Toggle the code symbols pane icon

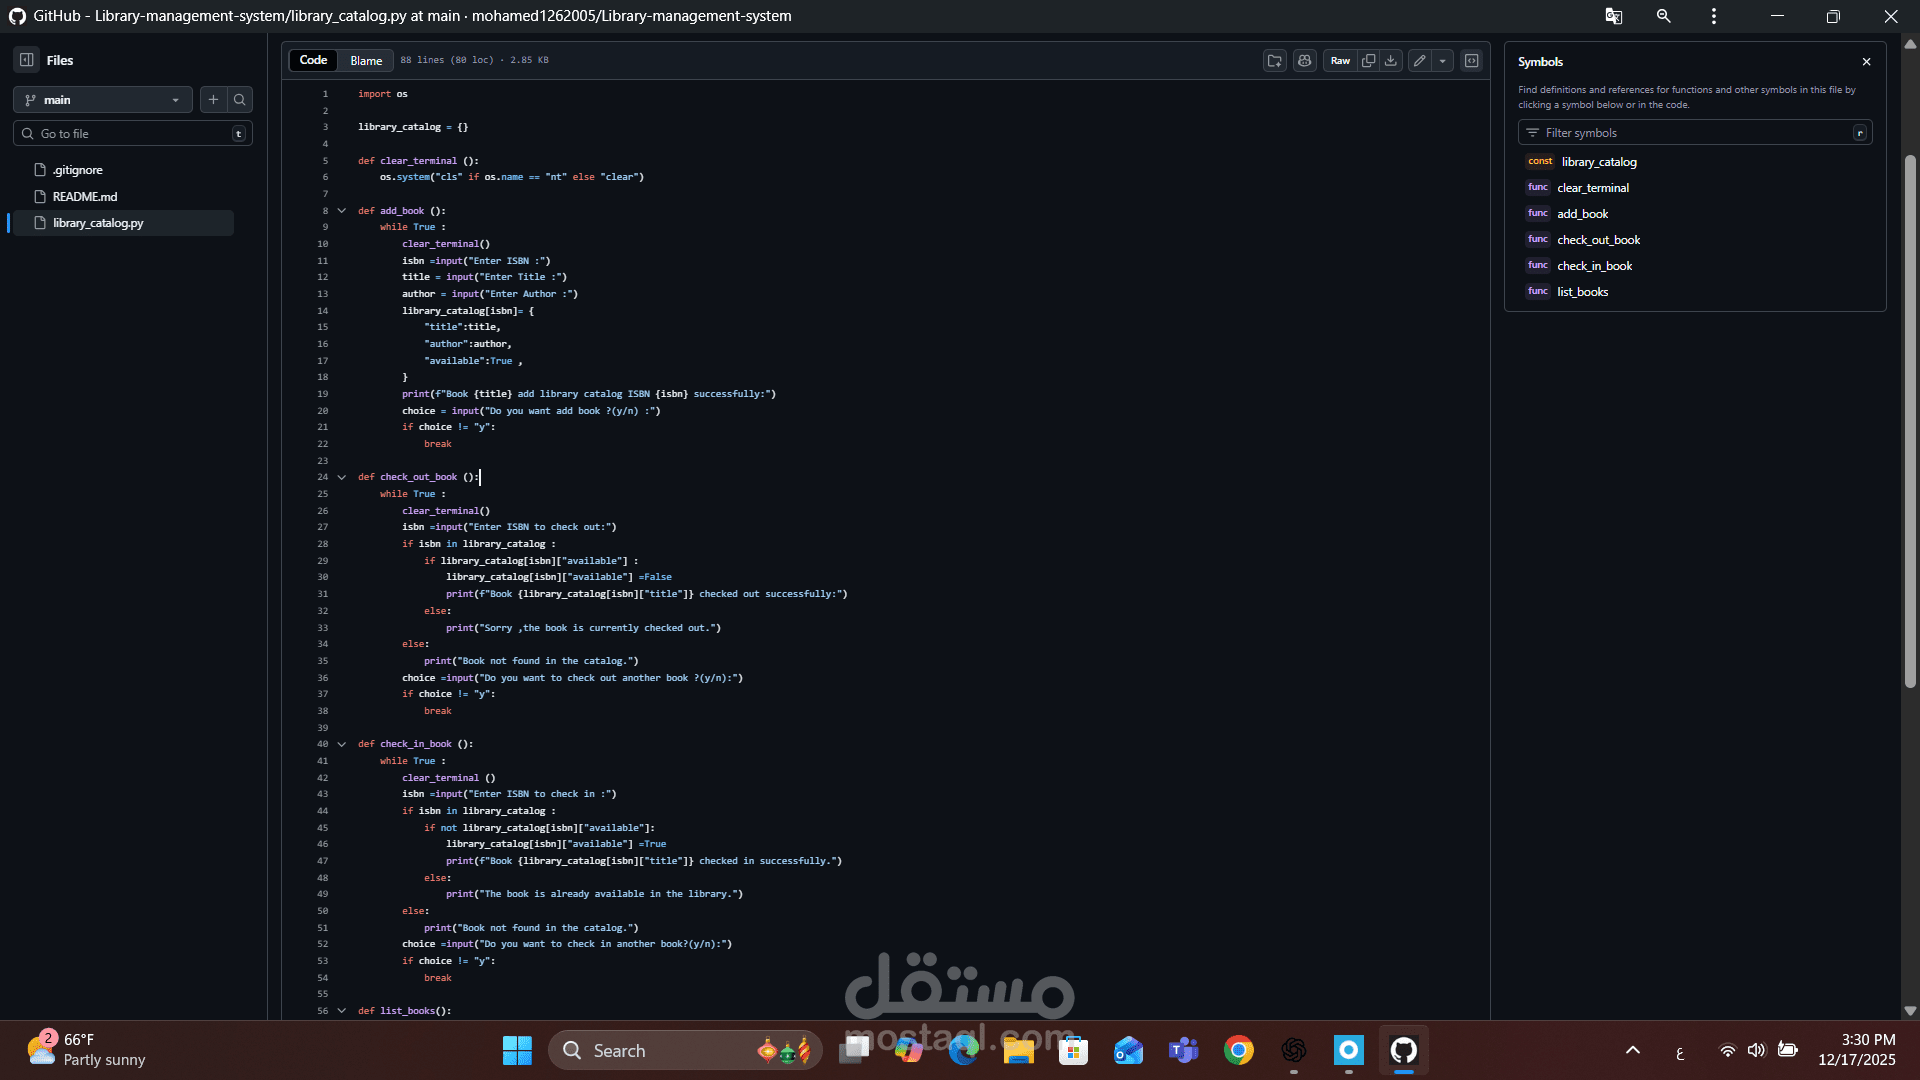pyautogui.click(x=1472, y=61)
